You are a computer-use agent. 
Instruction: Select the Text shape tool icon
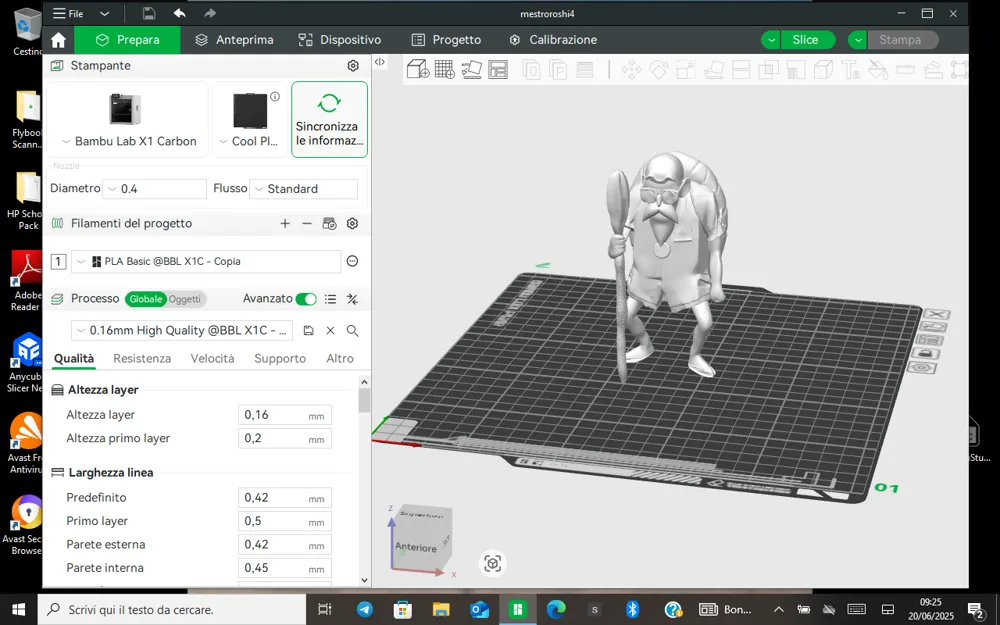click(851, 69)
